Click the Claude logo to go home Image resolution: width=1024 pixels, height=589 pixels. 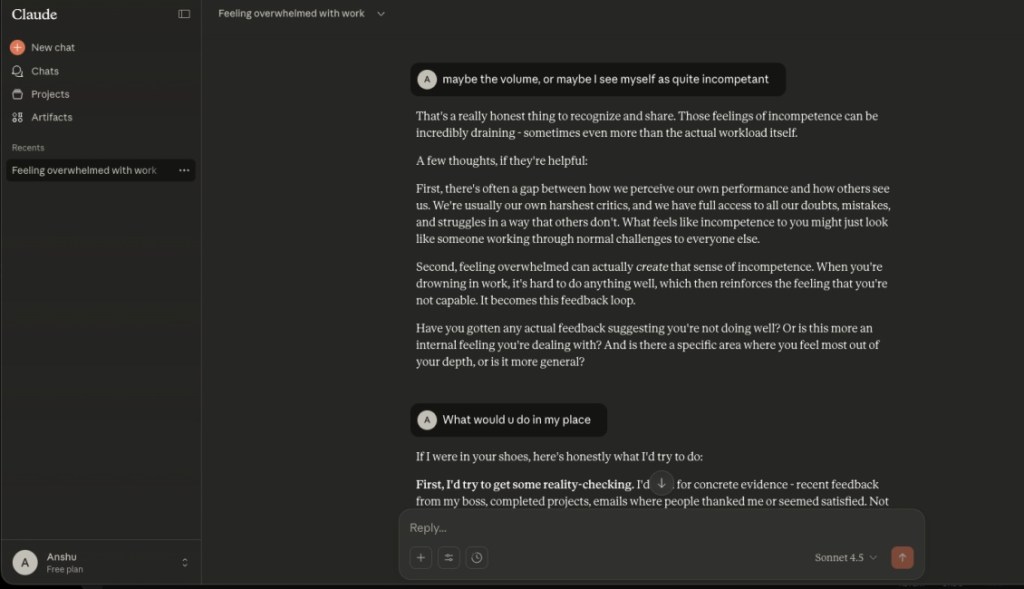coord(35,14)
